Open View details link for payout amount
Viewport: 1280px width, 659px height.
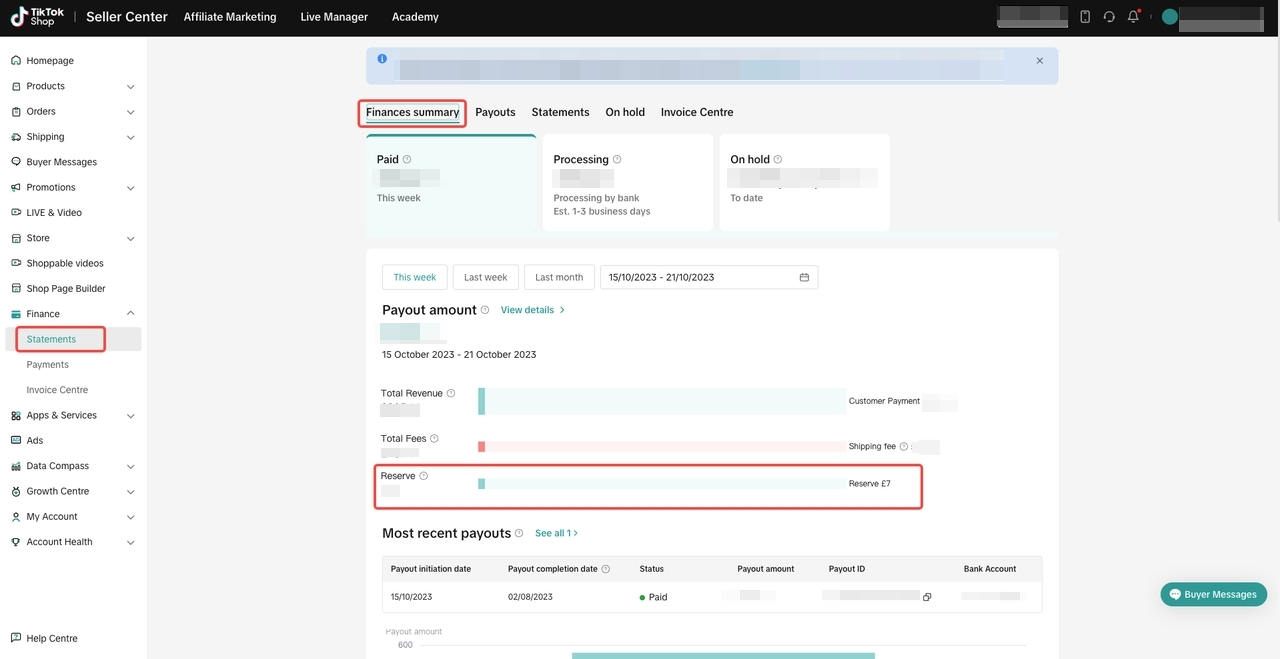(x=532, y=310)
